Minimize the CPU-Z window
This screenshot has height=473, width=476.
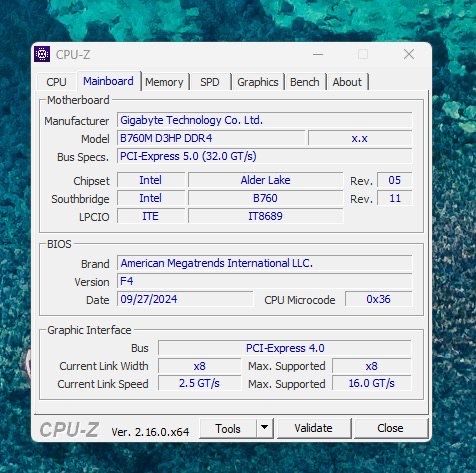(x=318, y=54)
